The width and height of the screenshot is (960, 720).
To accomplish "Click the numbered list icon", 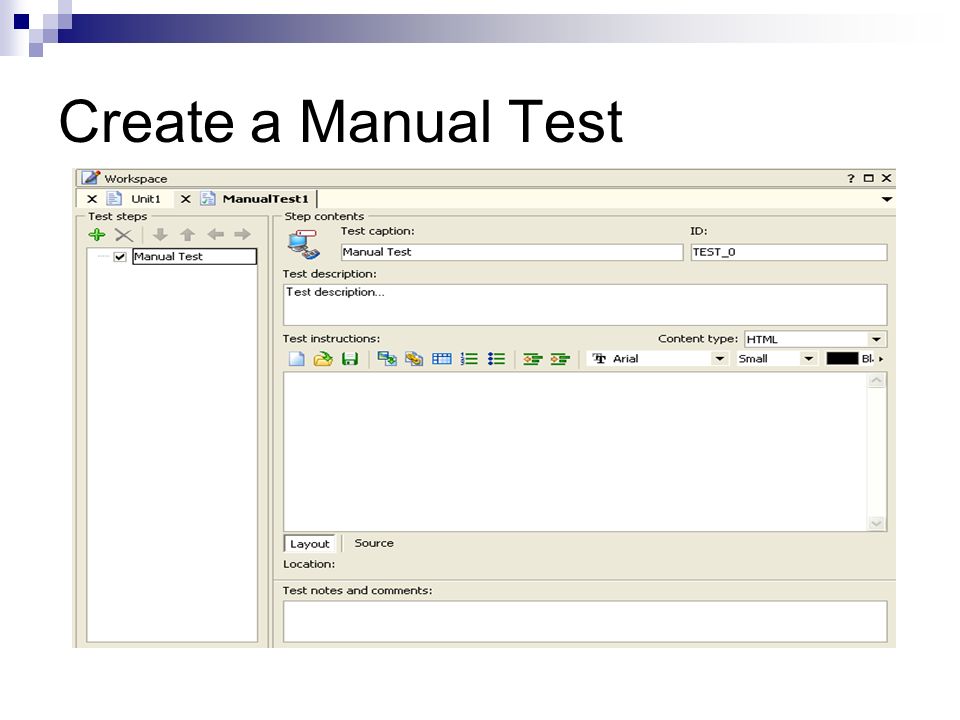I will pyautogui.click(x=469, y=359).
